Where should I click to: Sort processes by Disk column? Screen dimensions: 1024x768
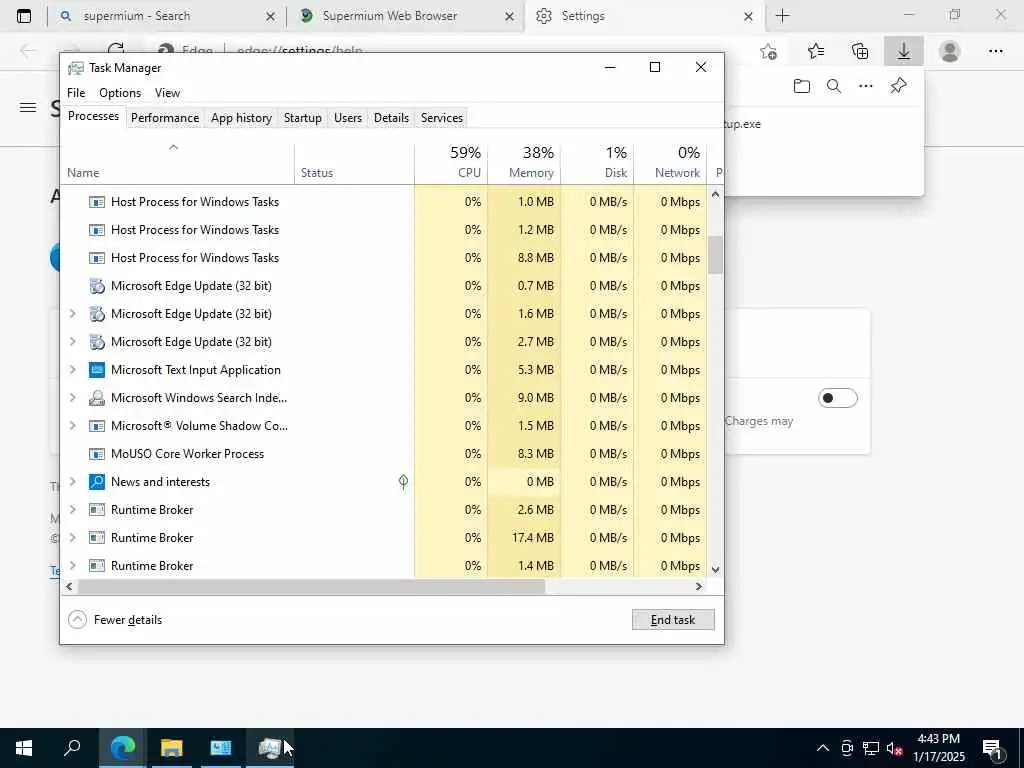pos(598,162)
